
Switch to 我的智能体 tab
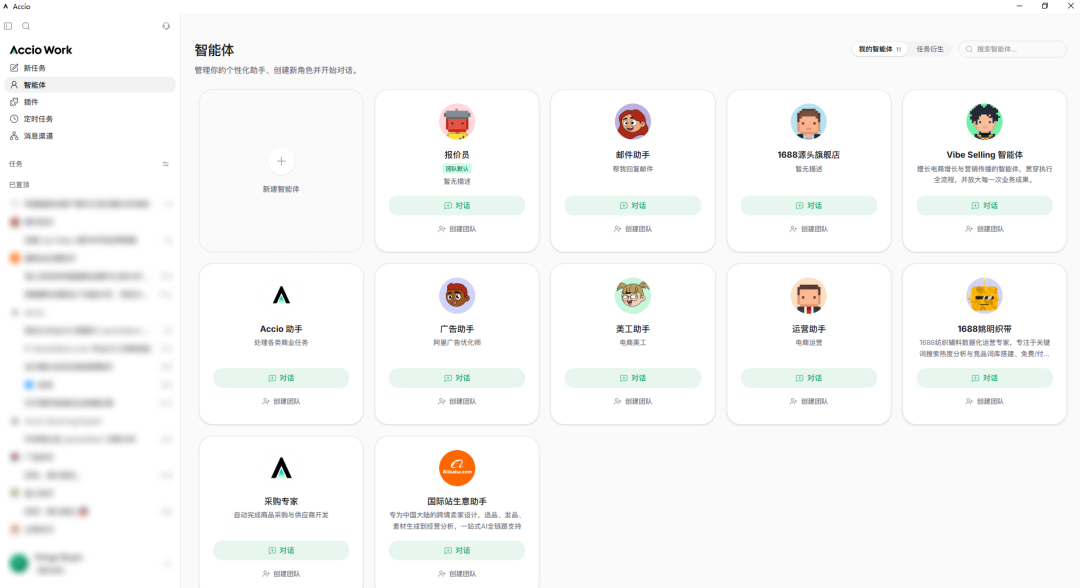point(880,49)
